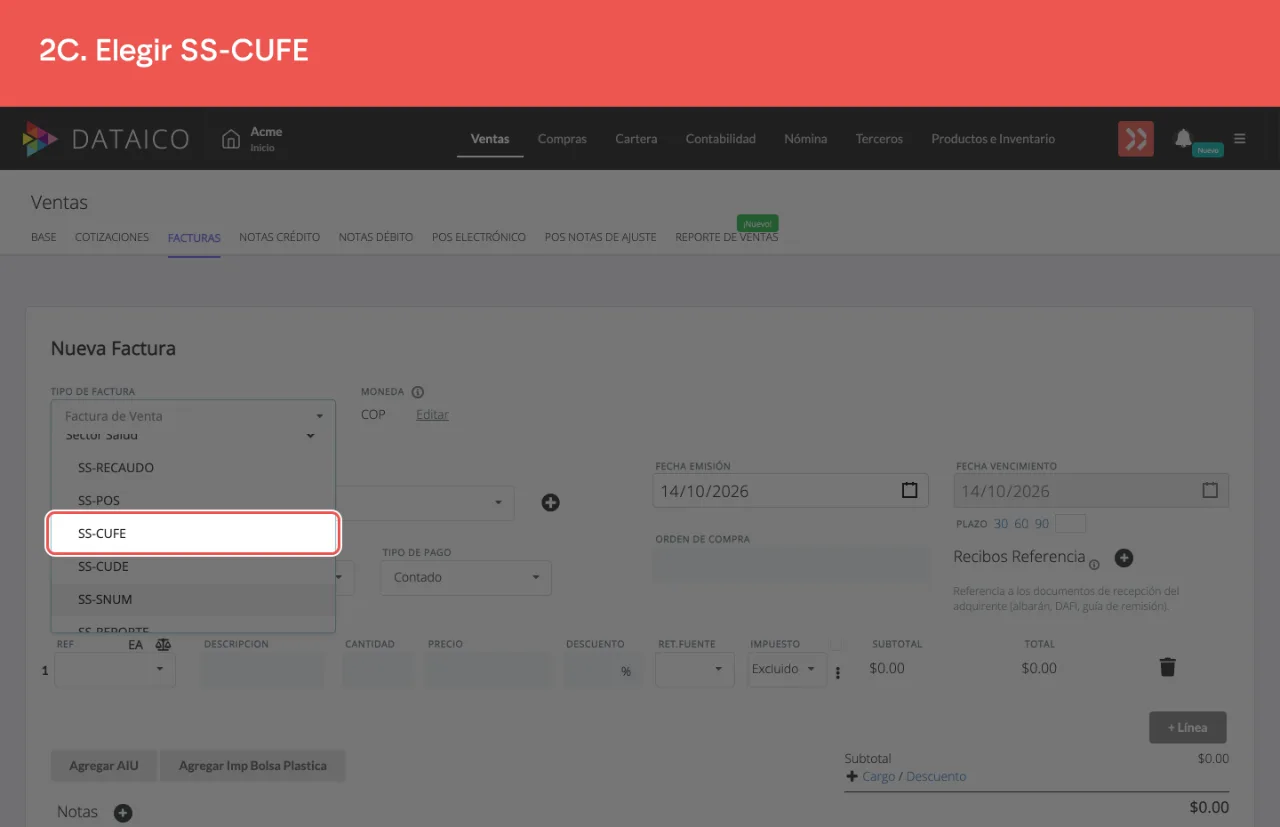The image size is (1280, 827).
Task: Click the red double-arrow icon
Action: [x=1136, y=139]
